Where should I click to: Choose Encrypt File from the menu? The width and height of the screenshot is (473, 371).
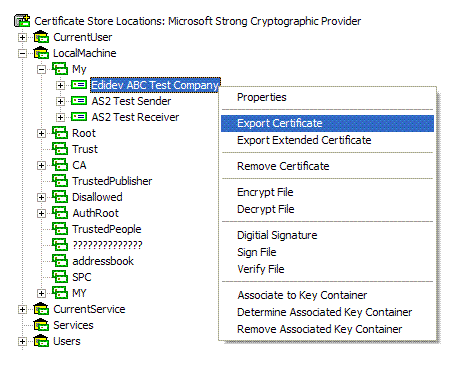pos(327,192)
